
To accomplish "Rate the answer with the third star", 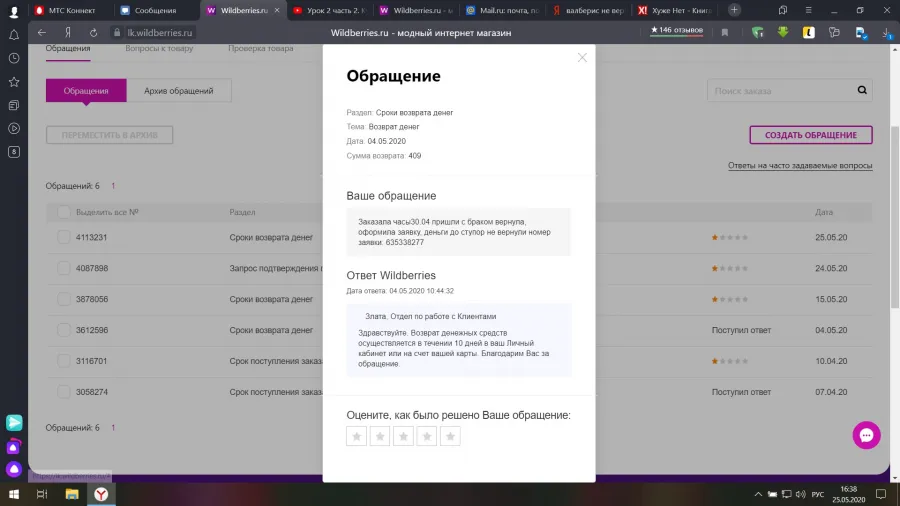I will click(x=404, y=436).
